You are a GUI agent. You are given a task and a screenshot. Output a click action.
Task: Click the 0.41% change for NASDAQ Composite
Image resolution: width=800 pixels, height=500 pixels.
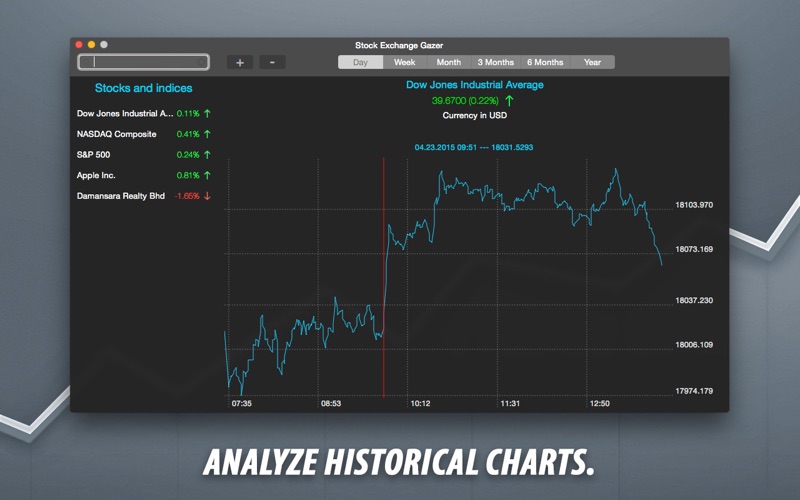[x=188, y=134]
